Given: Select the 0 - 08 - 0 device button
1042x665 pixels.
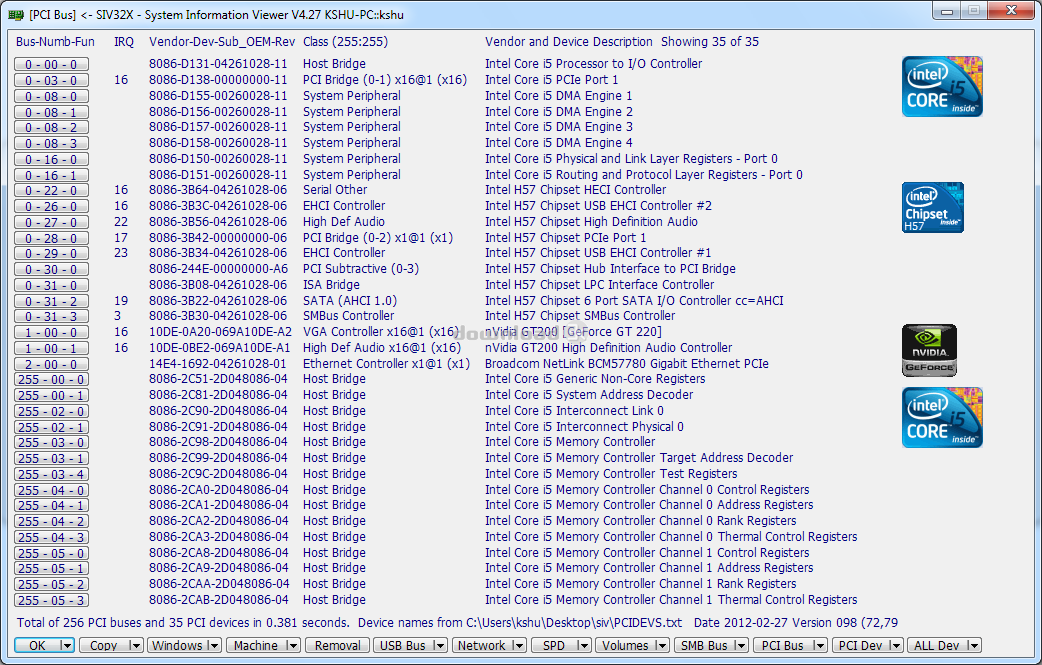Looking at the screenshot, I should point(51,96).
